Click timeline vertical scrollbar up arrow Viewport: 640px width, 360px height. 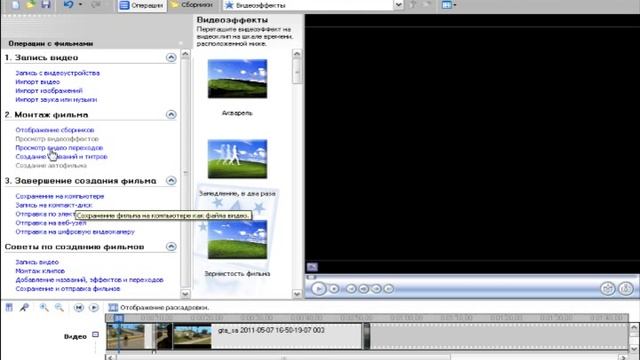[x=633, y=327]
